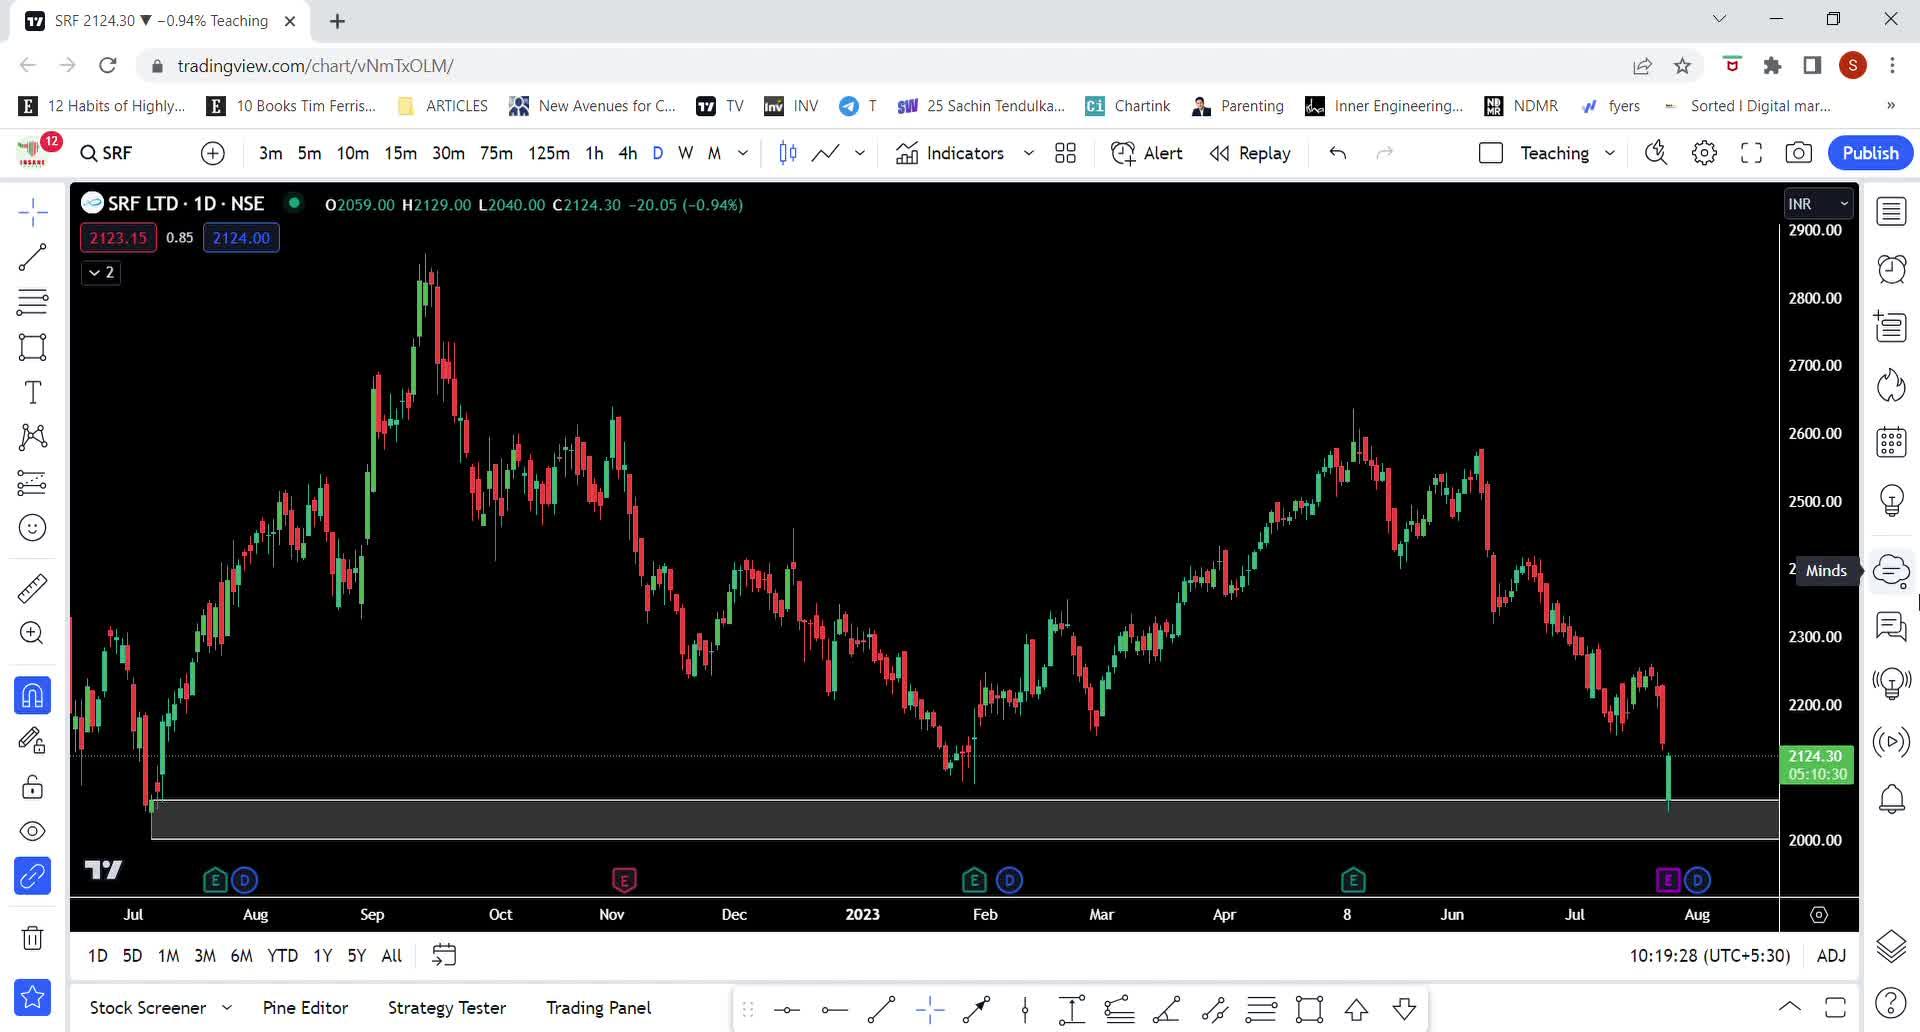This screenshot has height=1032, width=1920.
Task: Open the Pine Editor tab
Action: pyautogui.click(x=305, y=1008)
